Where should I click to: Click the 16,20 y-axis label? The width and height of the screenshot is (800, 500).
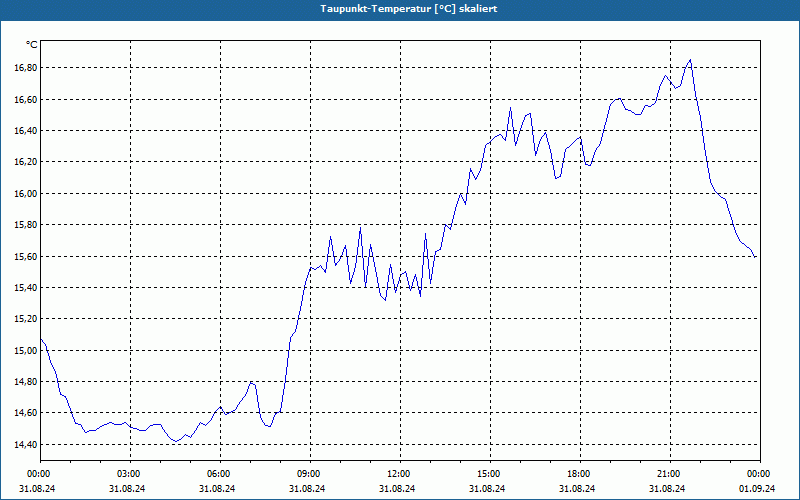pyautogui.click(x=26, y=162)
